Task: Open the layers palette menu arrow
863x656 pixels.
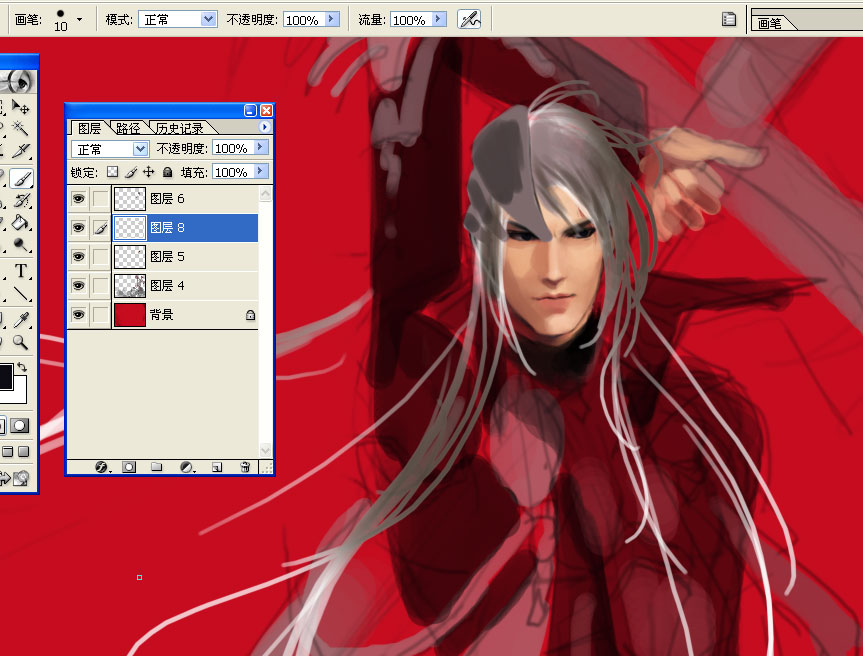Action: (x=265, y=127)
